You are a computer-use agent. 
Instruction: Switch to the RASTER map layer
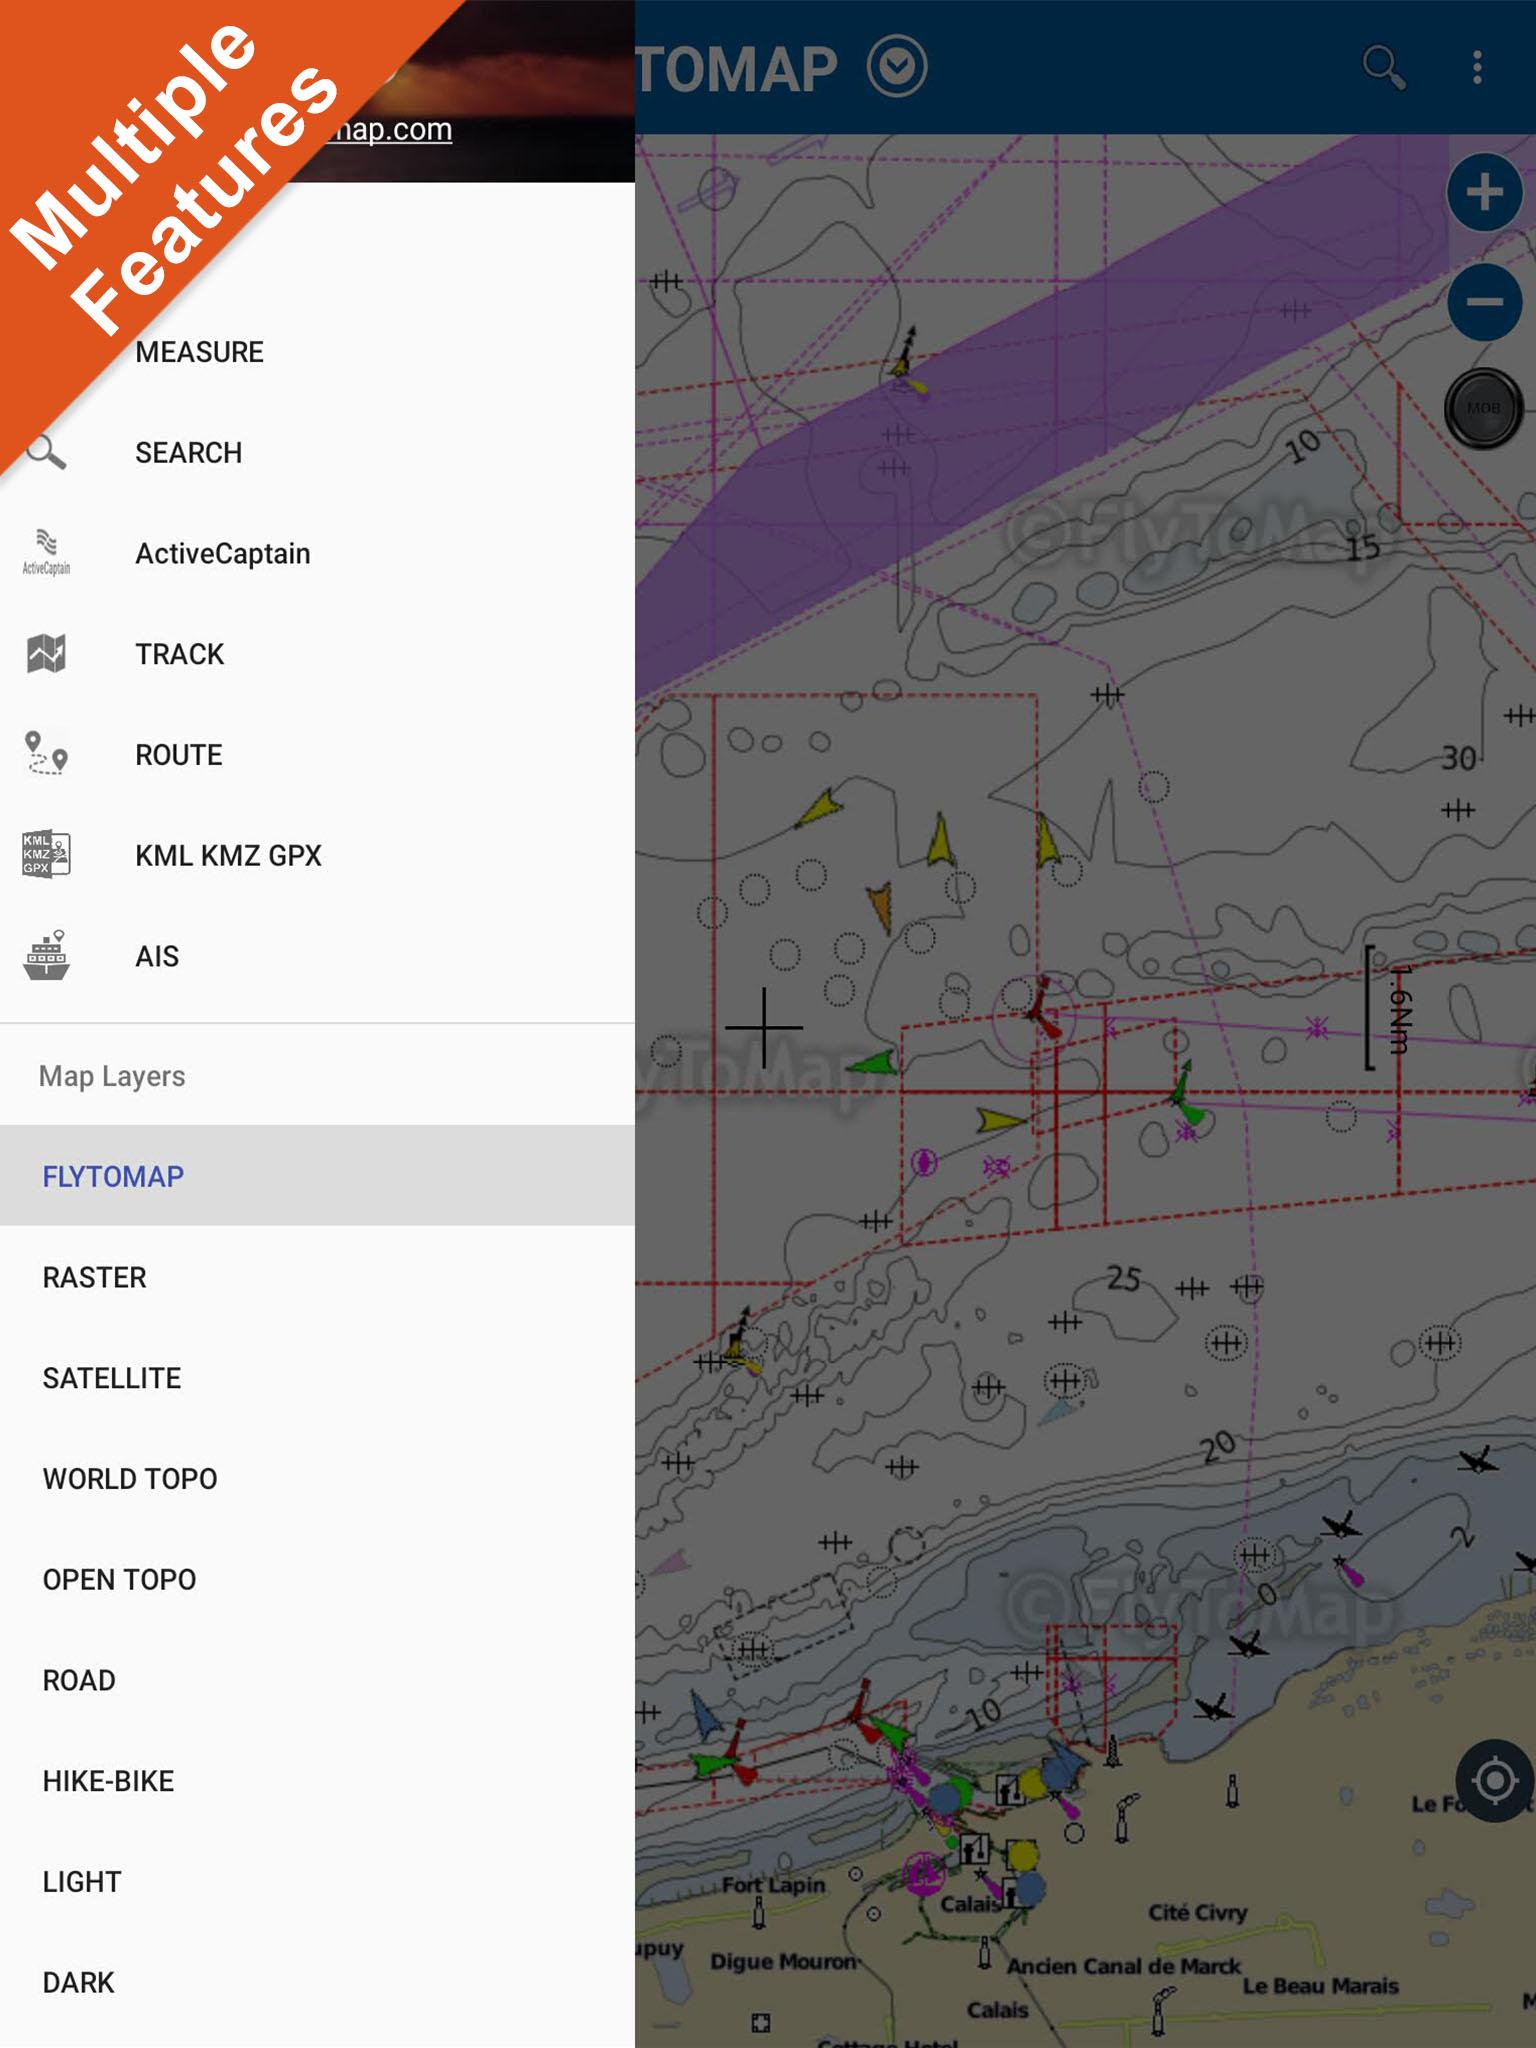coord(317,1277)
